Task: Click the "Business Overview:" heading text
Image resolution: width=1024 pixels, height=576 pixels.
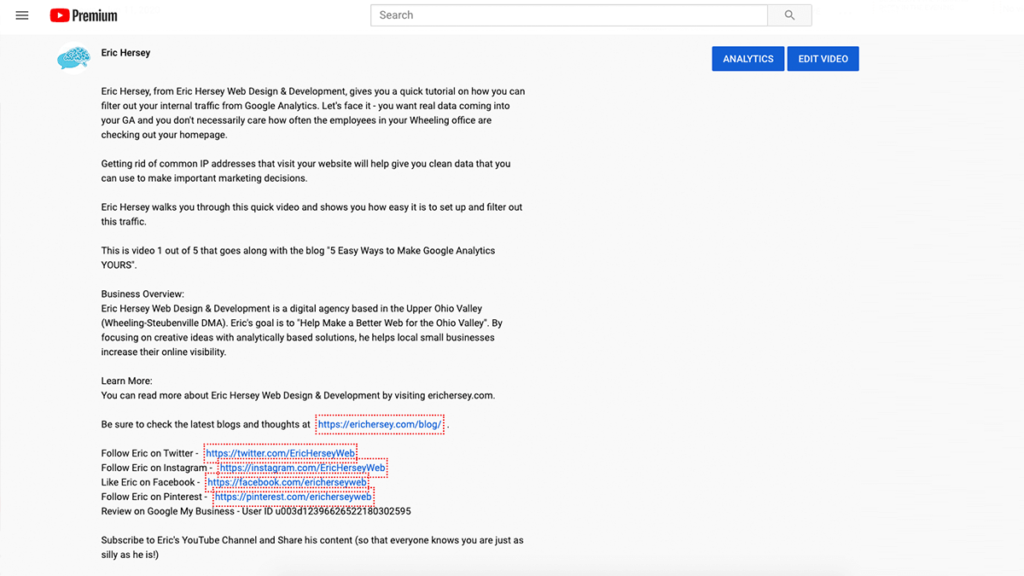Action: [x=143, y=294]
